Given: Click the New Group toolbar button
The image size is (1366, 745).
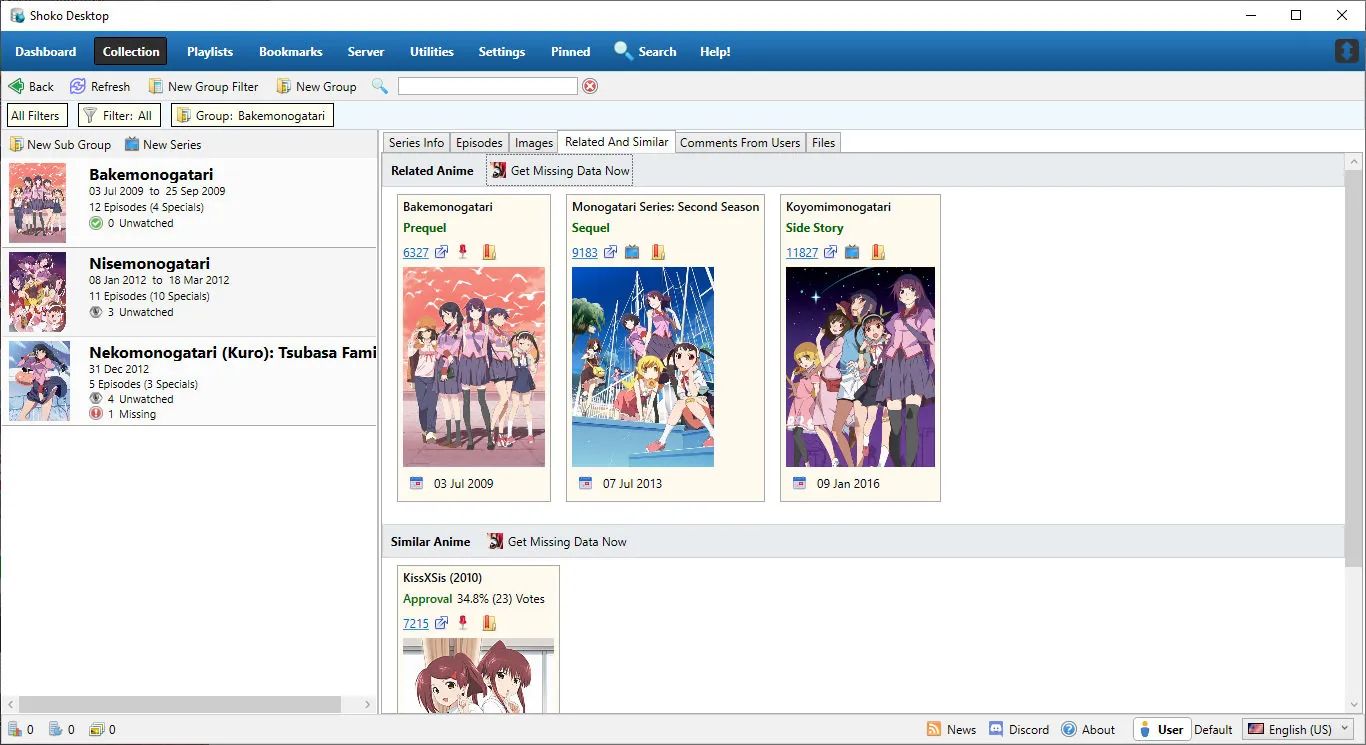Looking at the screenshot, I should tap(316, 86).
